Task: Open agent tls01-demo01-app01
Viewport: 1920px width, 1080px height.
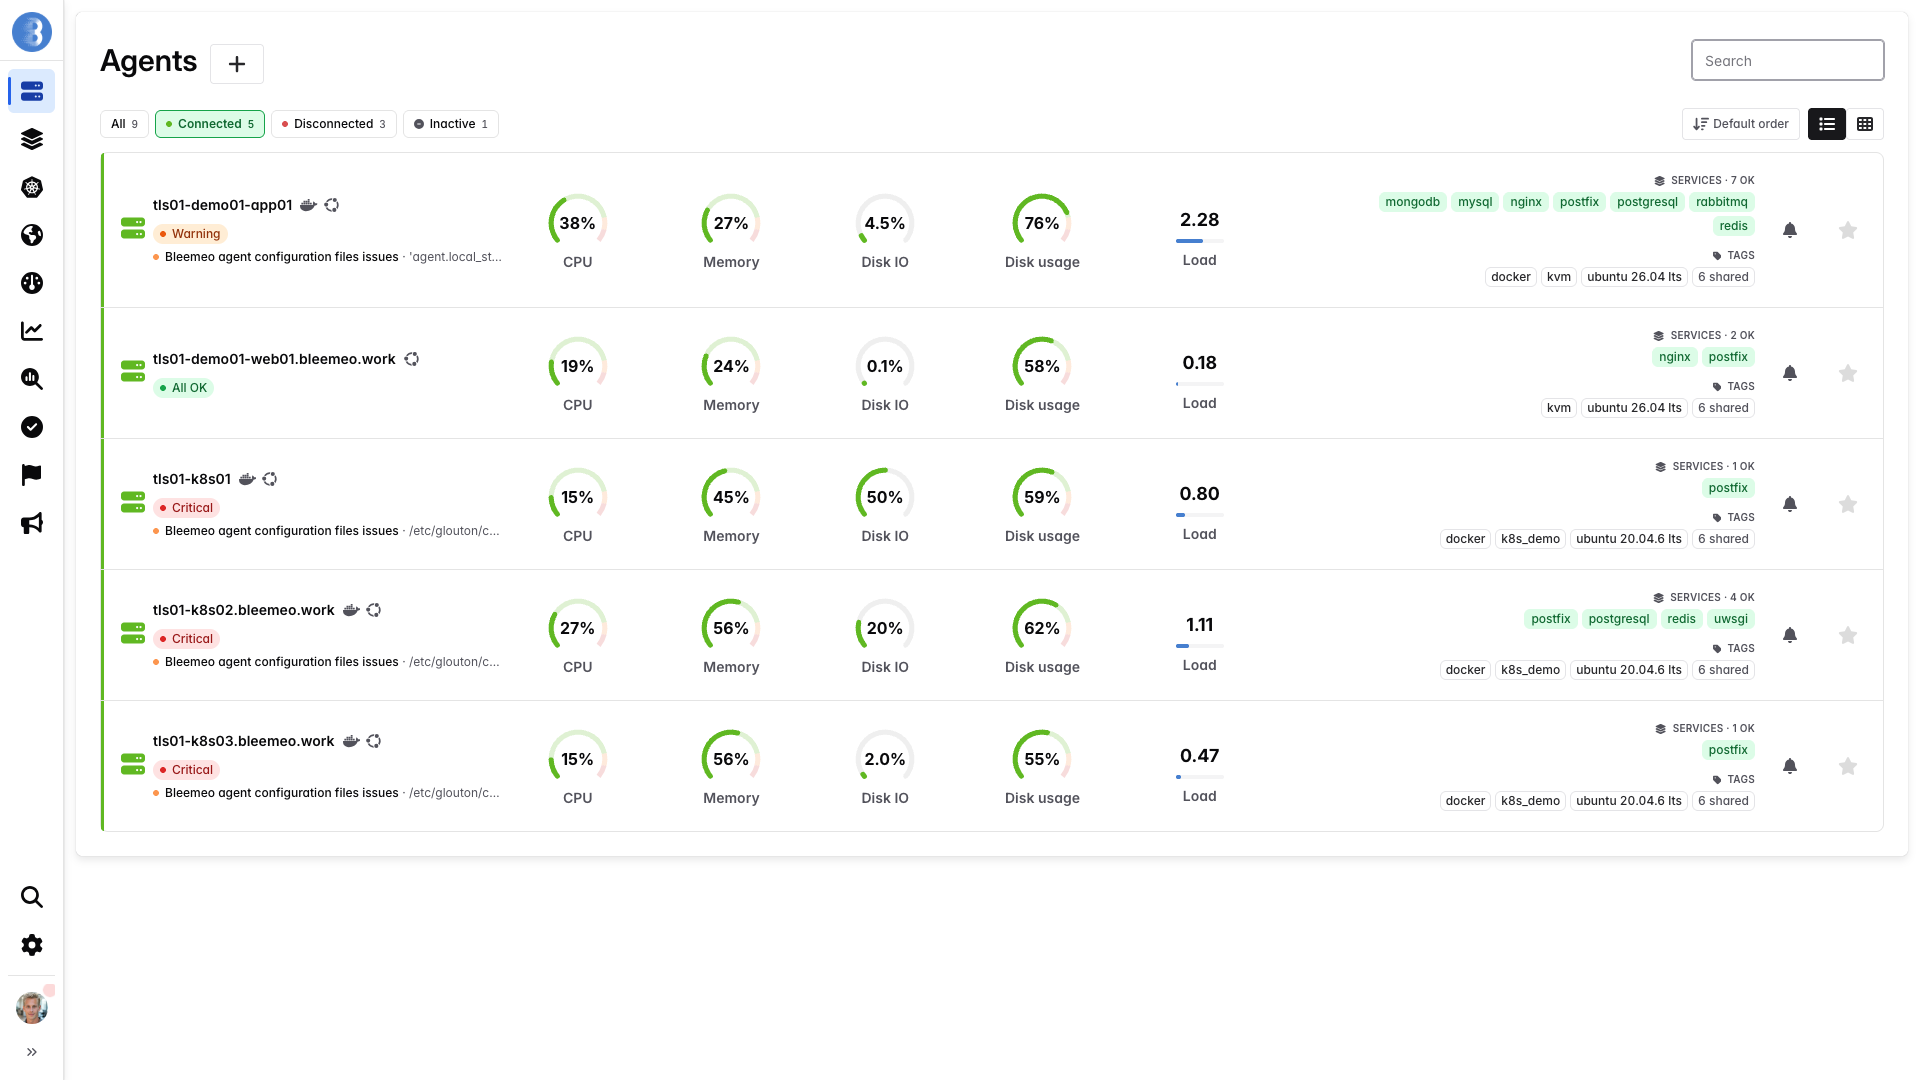Action: [x=222, y=205]
